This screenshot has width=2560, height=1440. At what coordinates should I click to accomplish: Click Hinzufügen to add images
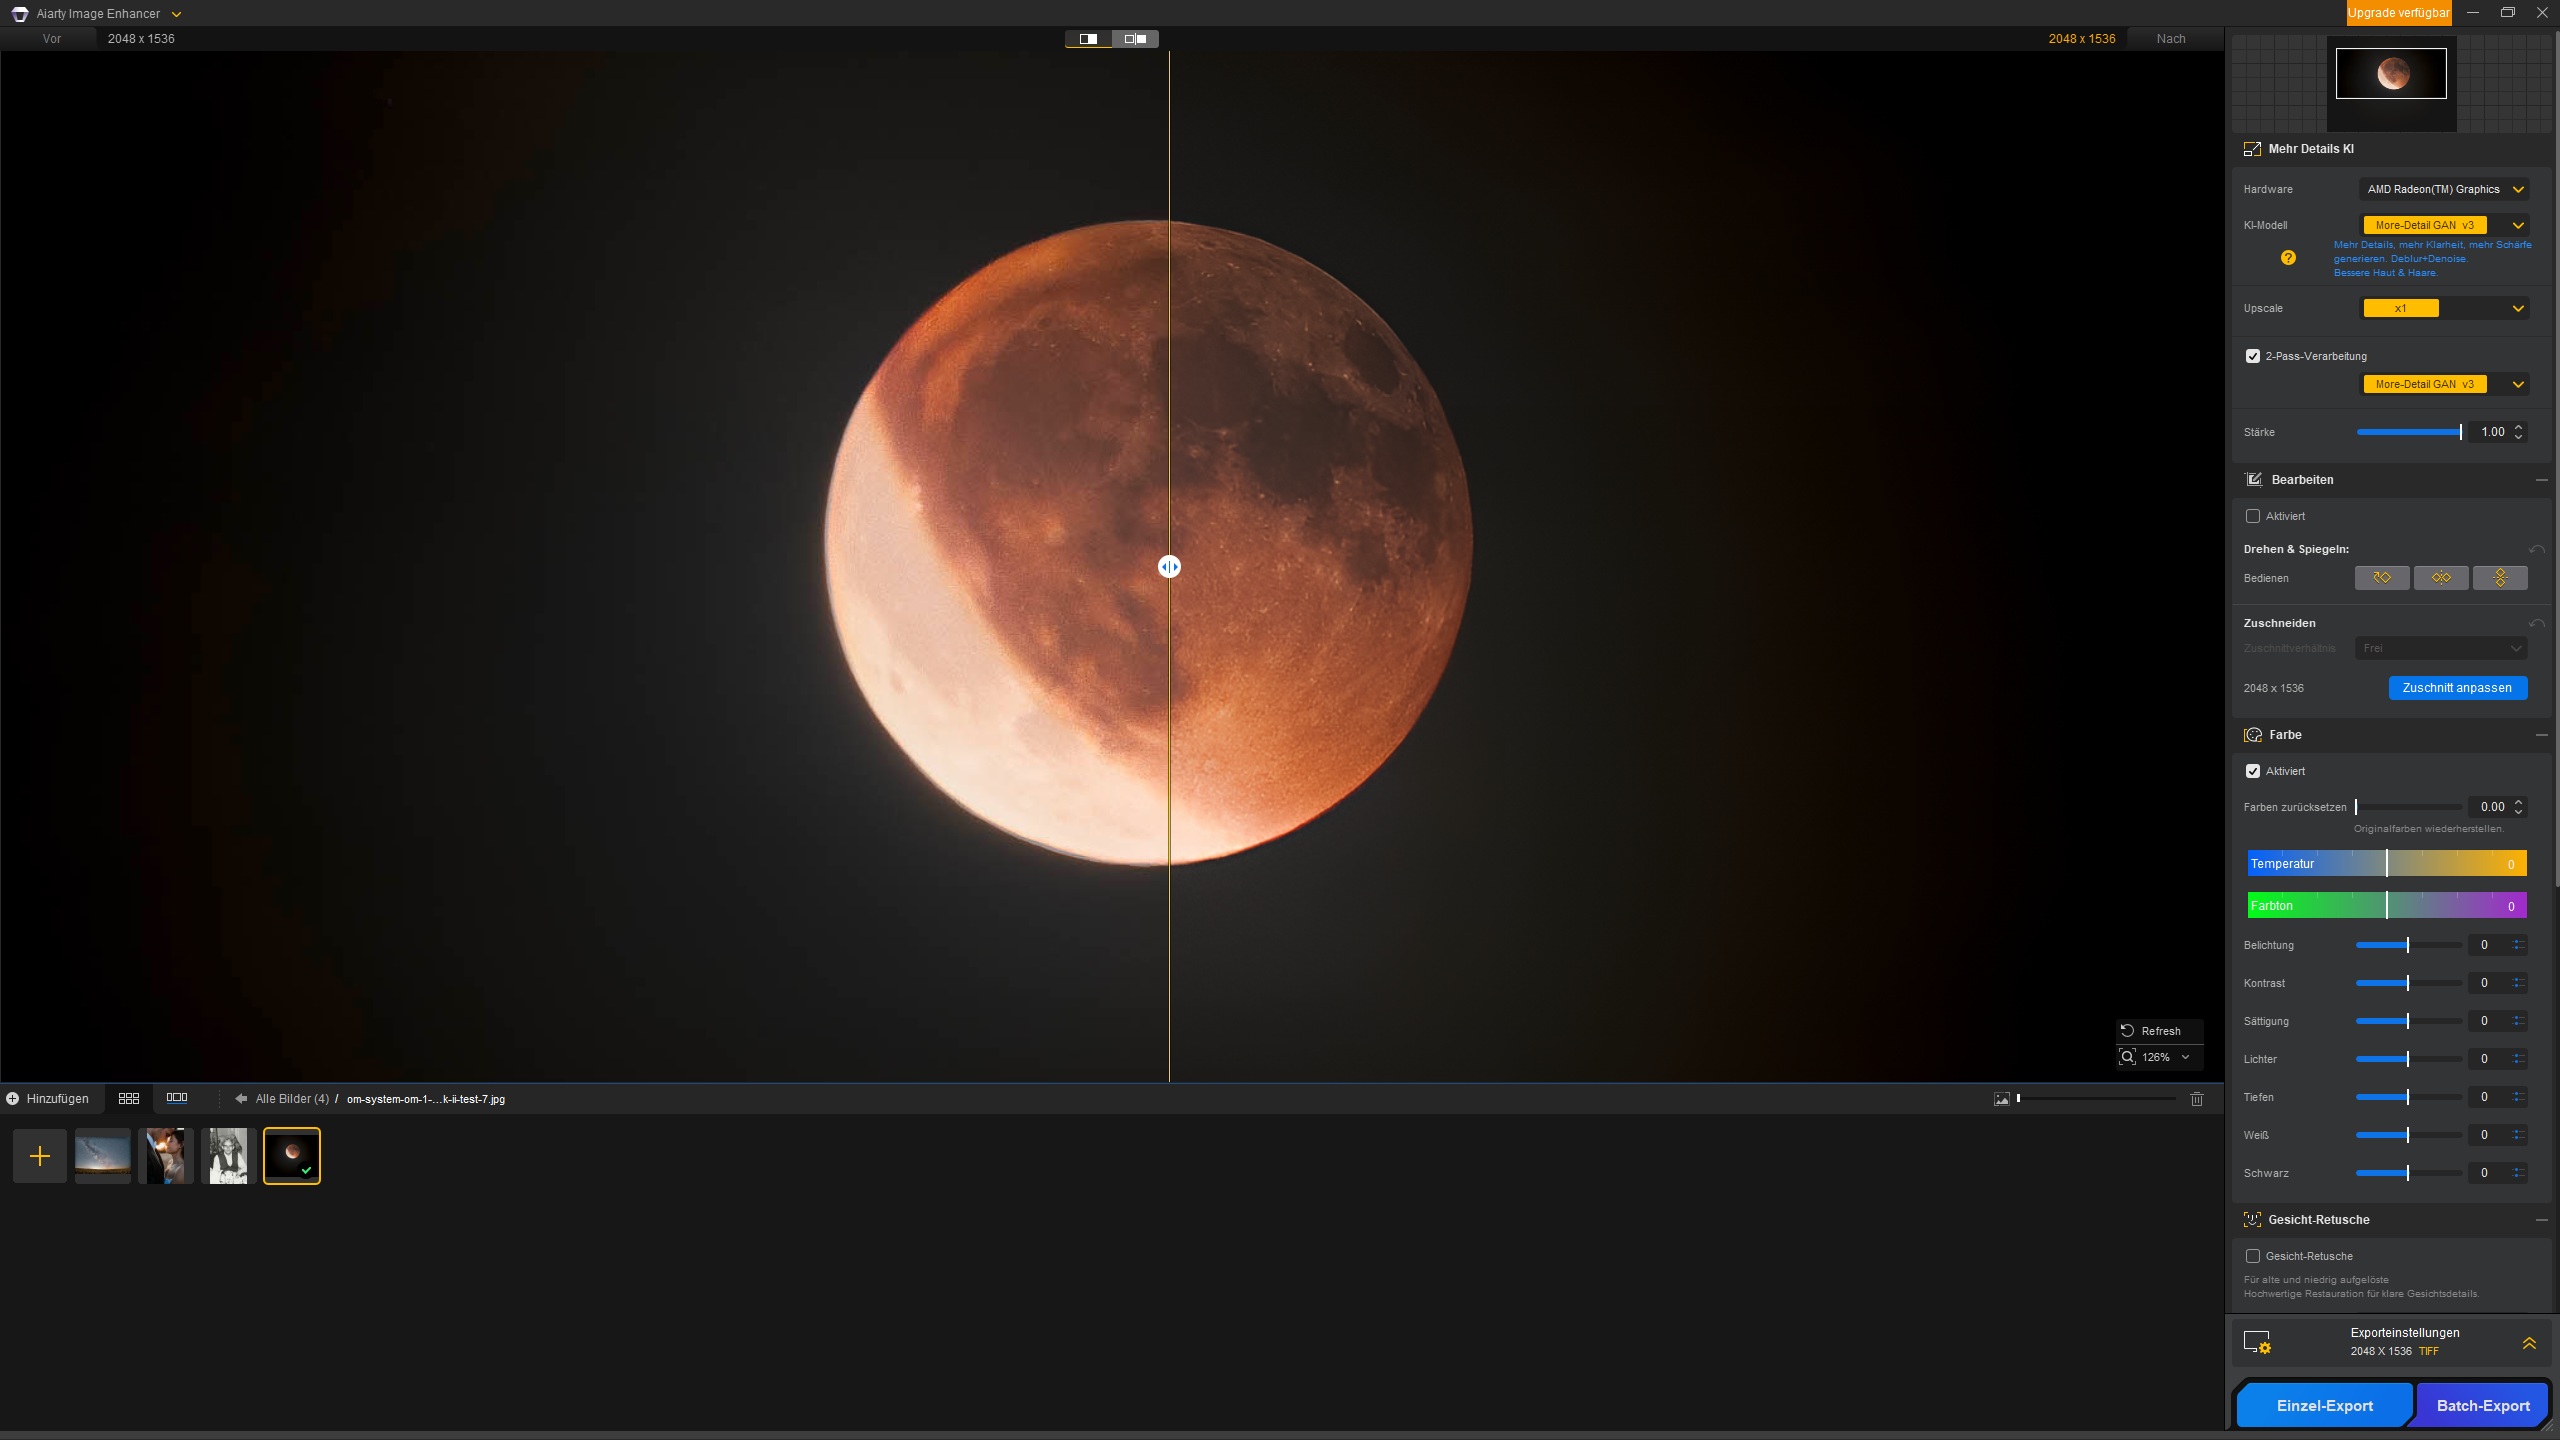[48, 1098]
